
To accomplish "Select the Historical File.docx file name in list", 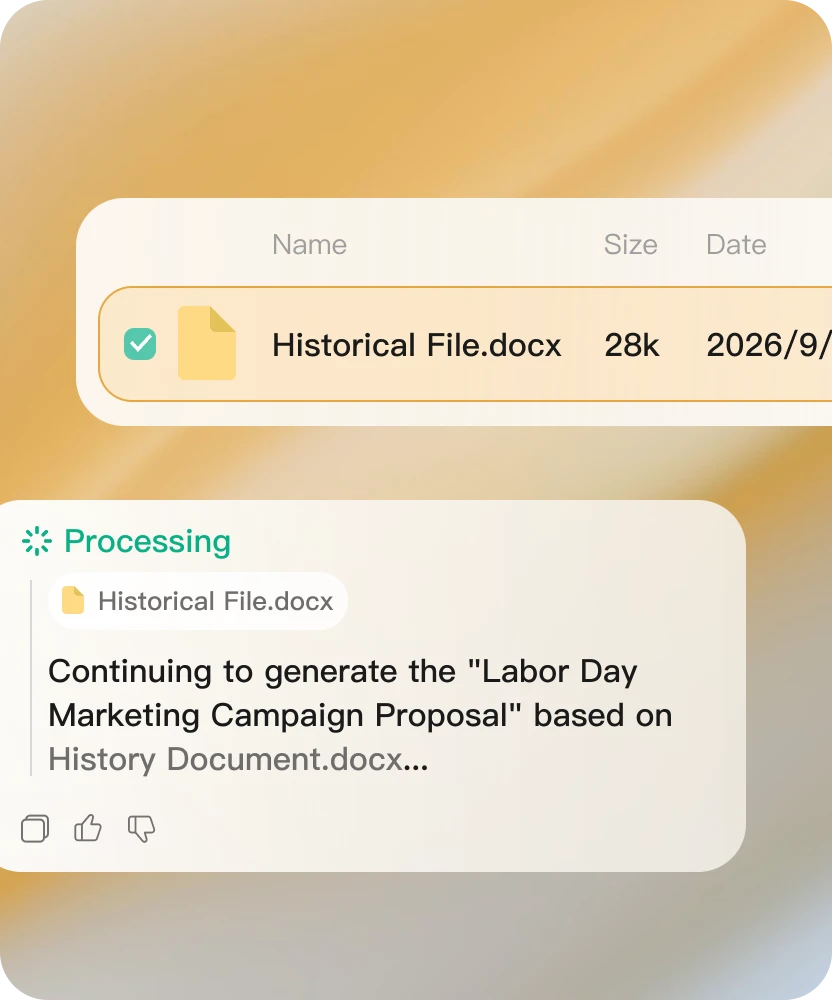I will coord(416,345).
